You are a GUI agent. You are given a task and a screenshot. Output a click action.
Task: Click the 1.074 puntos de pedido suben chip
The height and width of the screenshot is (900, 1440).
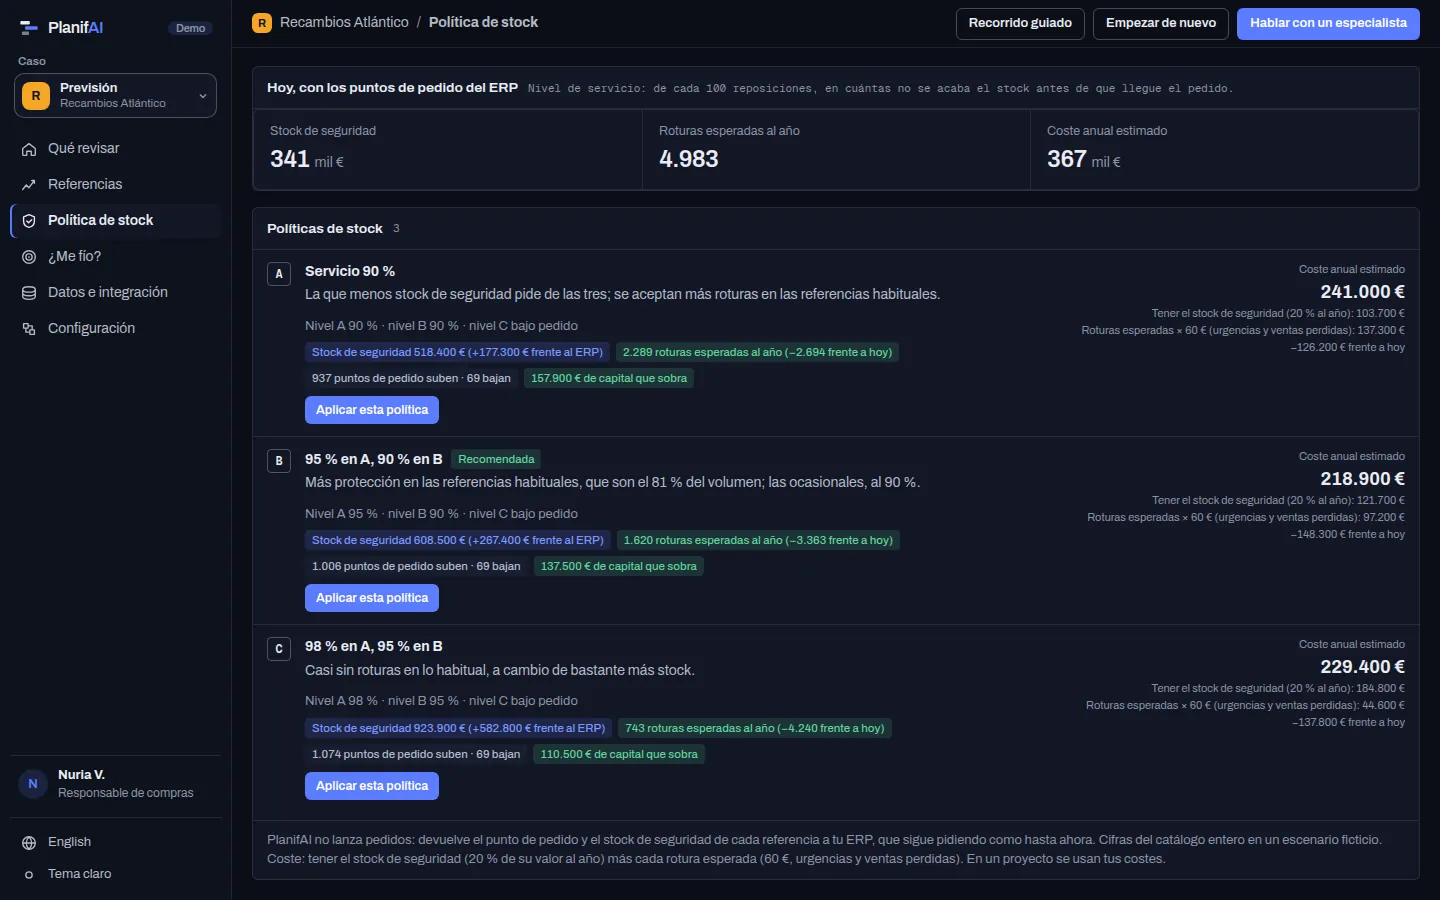coord(416,754)
